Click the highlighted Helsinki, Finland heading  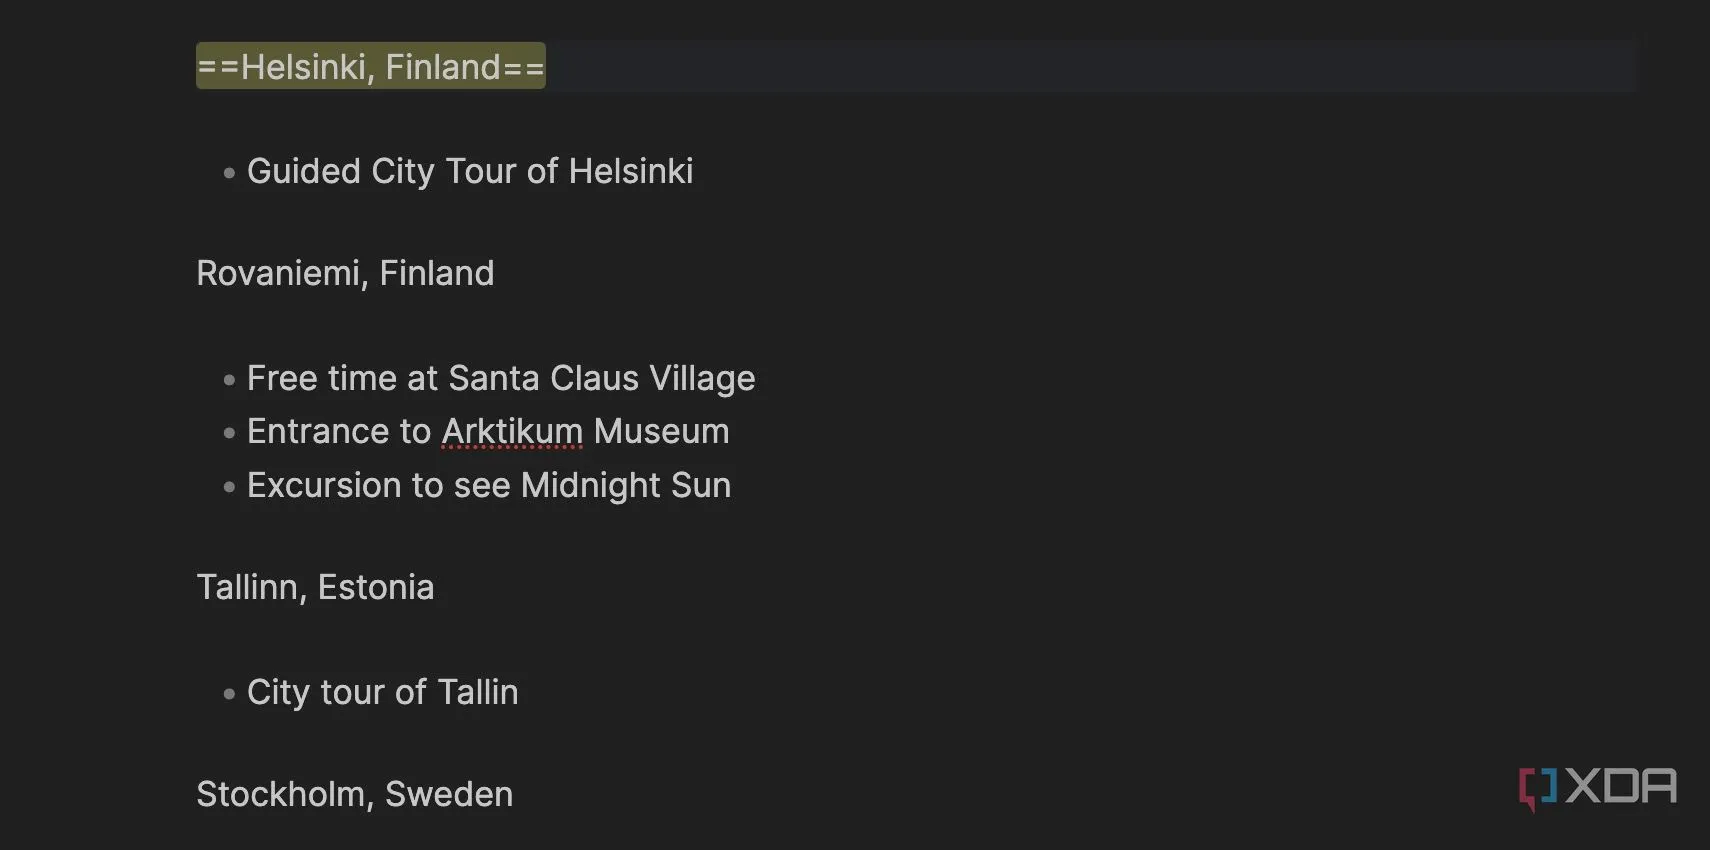[371, 66]
